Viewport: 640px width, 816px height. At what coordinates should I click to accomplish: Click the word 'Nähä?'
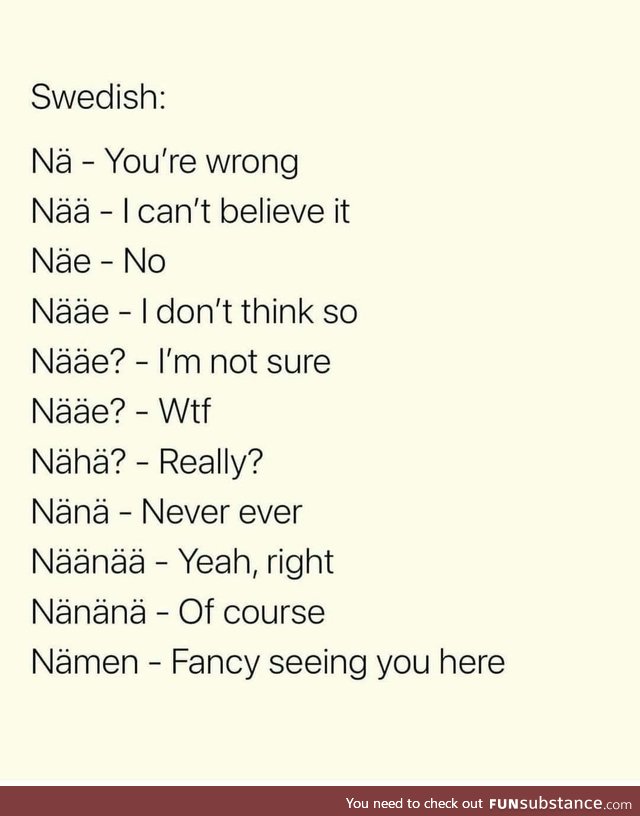(79, 461)
